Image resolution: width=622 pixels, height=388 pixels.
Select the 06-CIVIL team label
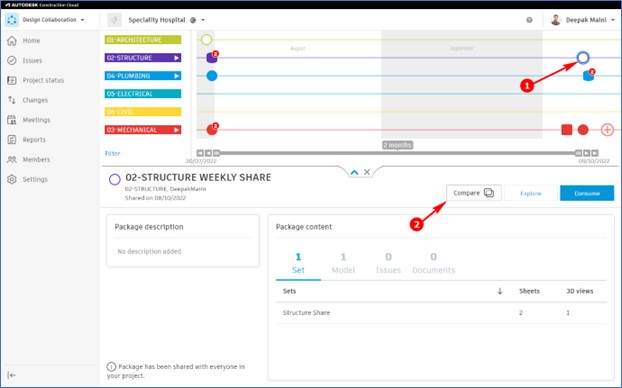(x=143, y=112)
